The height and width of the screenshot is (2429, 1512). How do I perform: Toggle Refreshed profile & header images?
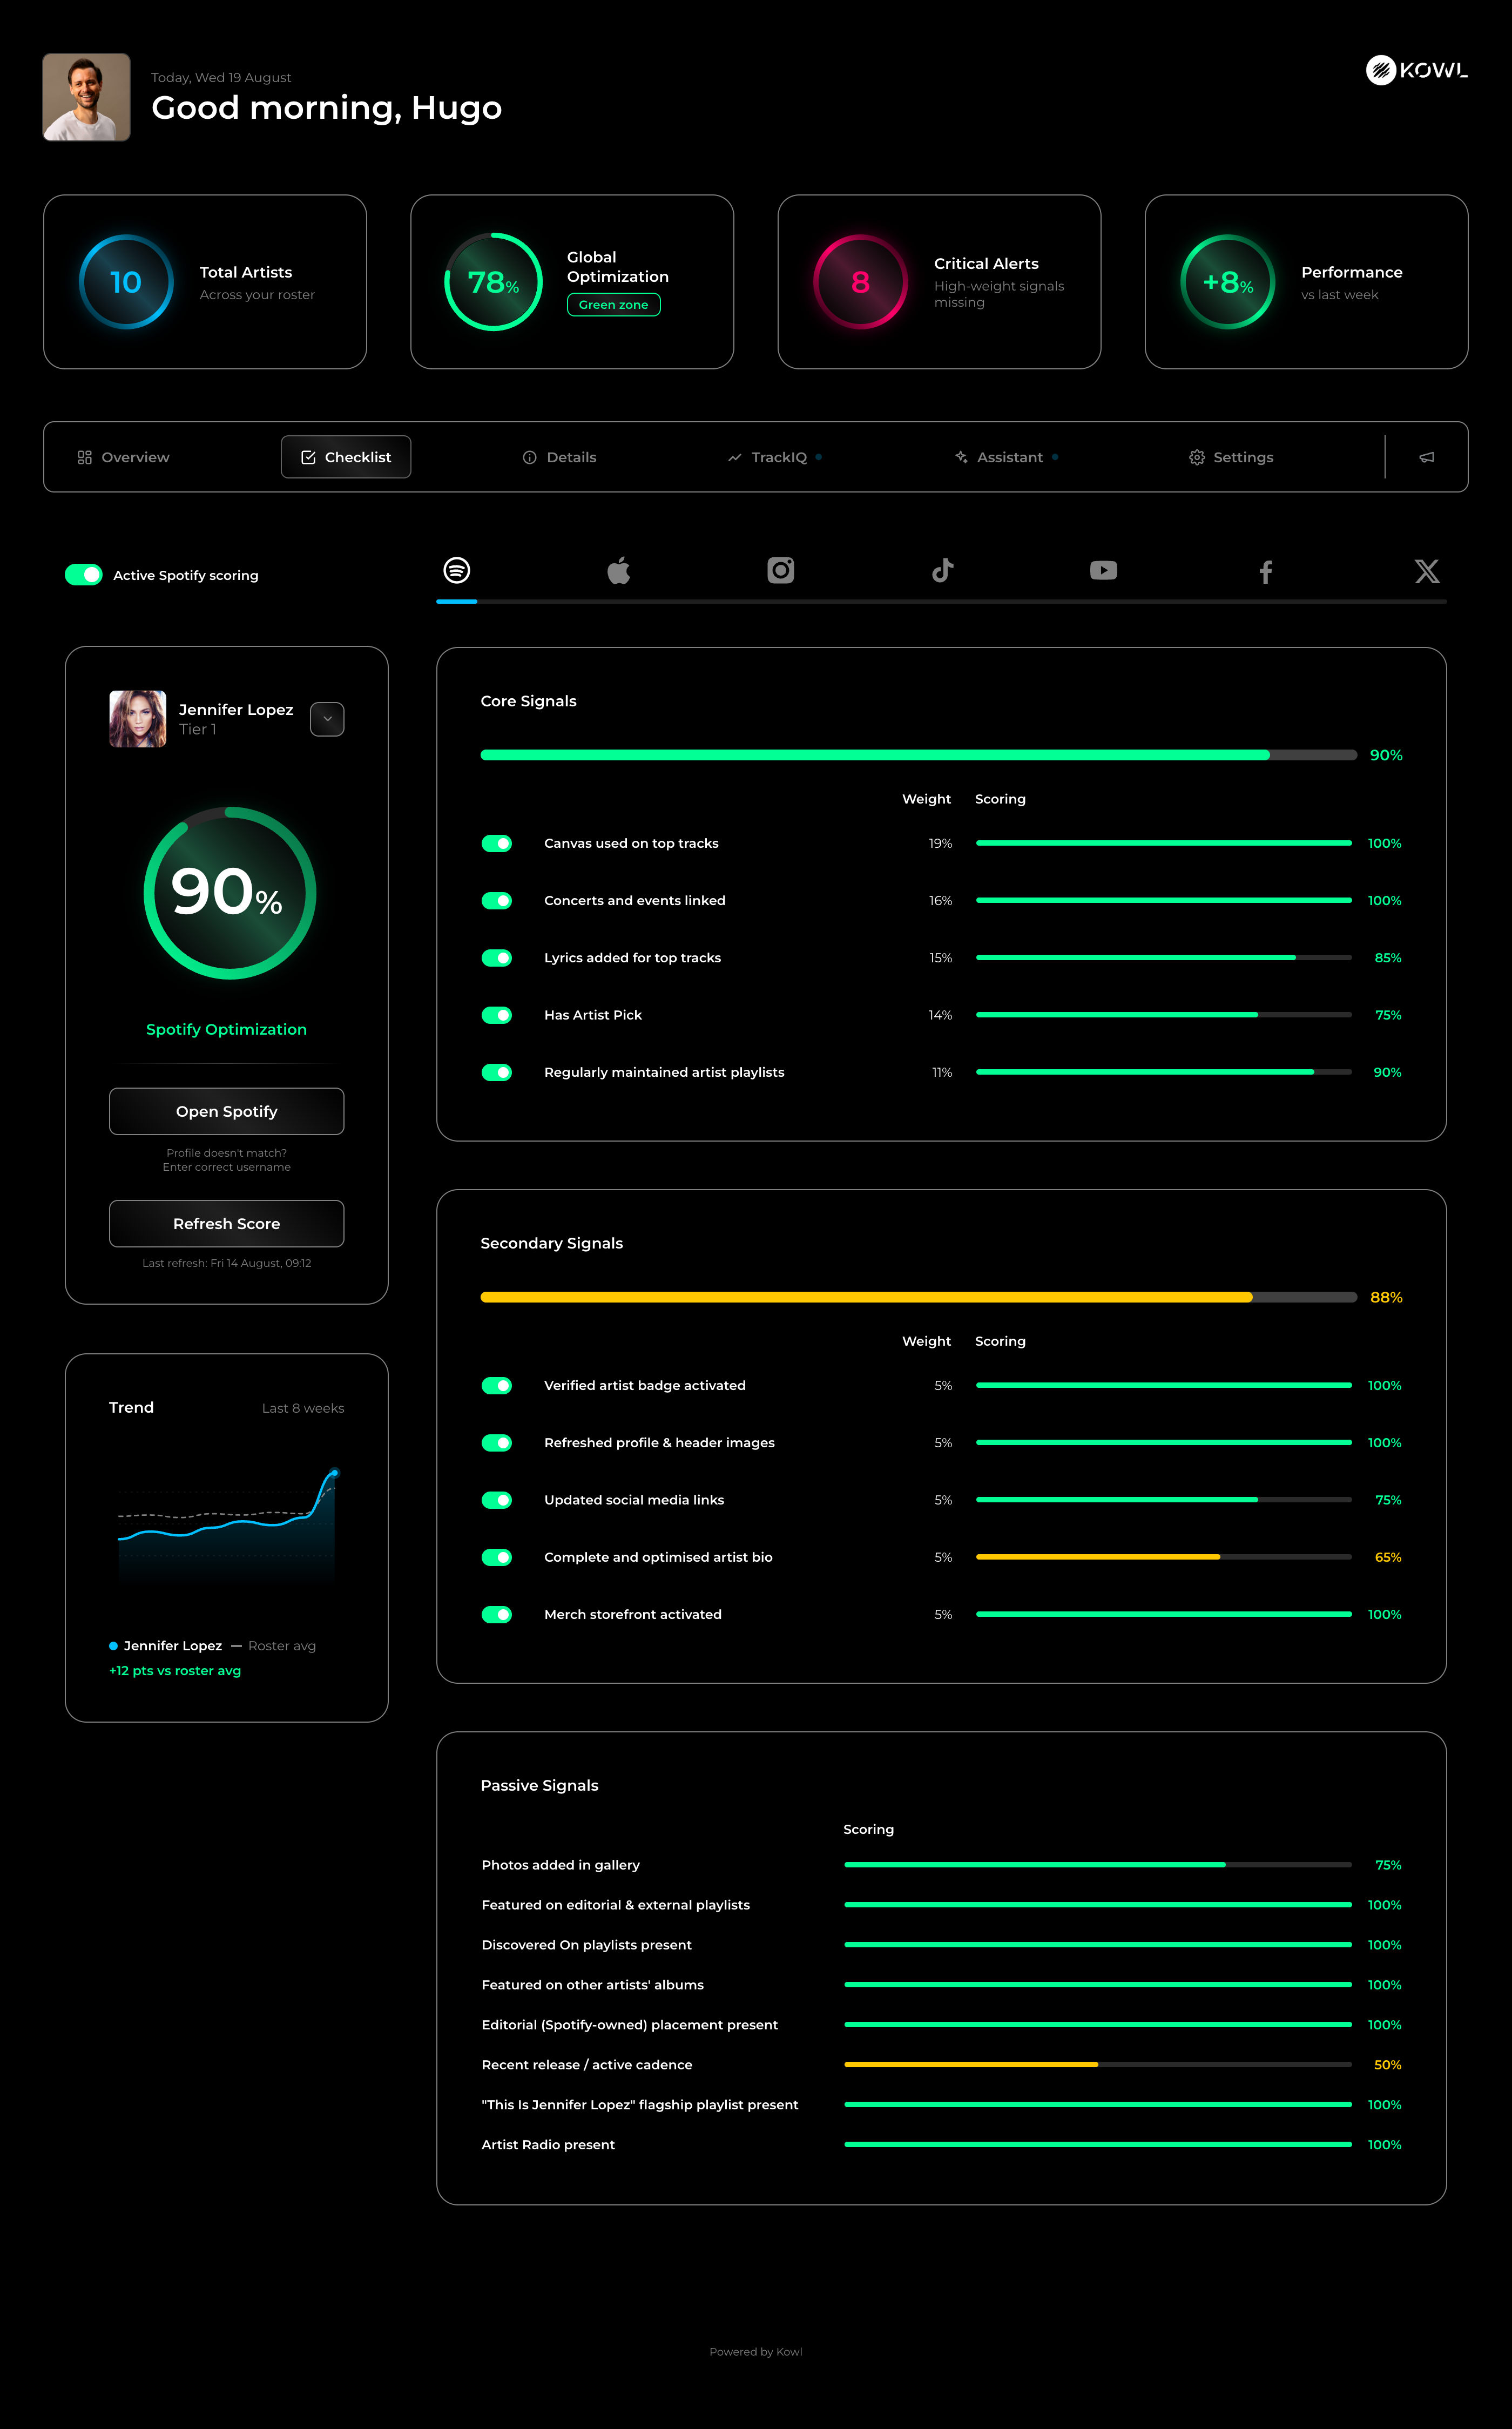pos(497,1443)
